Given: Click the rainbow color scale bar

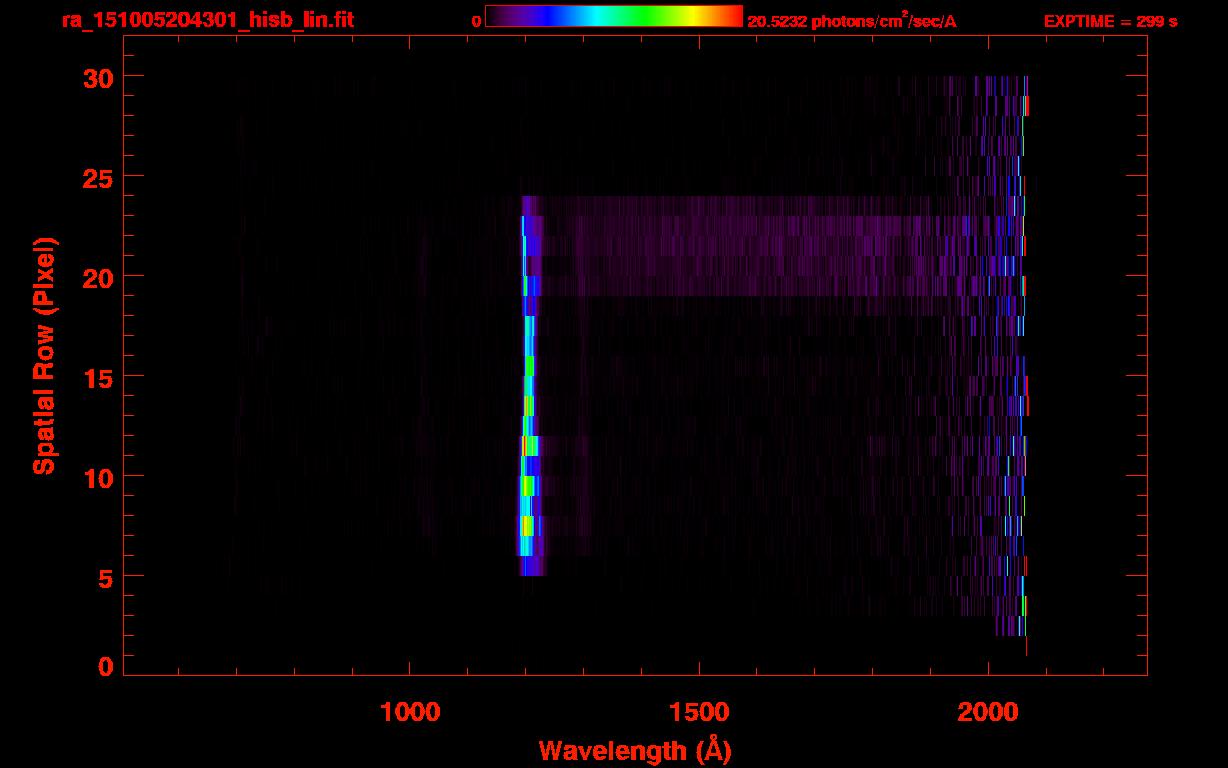Looking at the screenshot, I should [x=614, y=16].
